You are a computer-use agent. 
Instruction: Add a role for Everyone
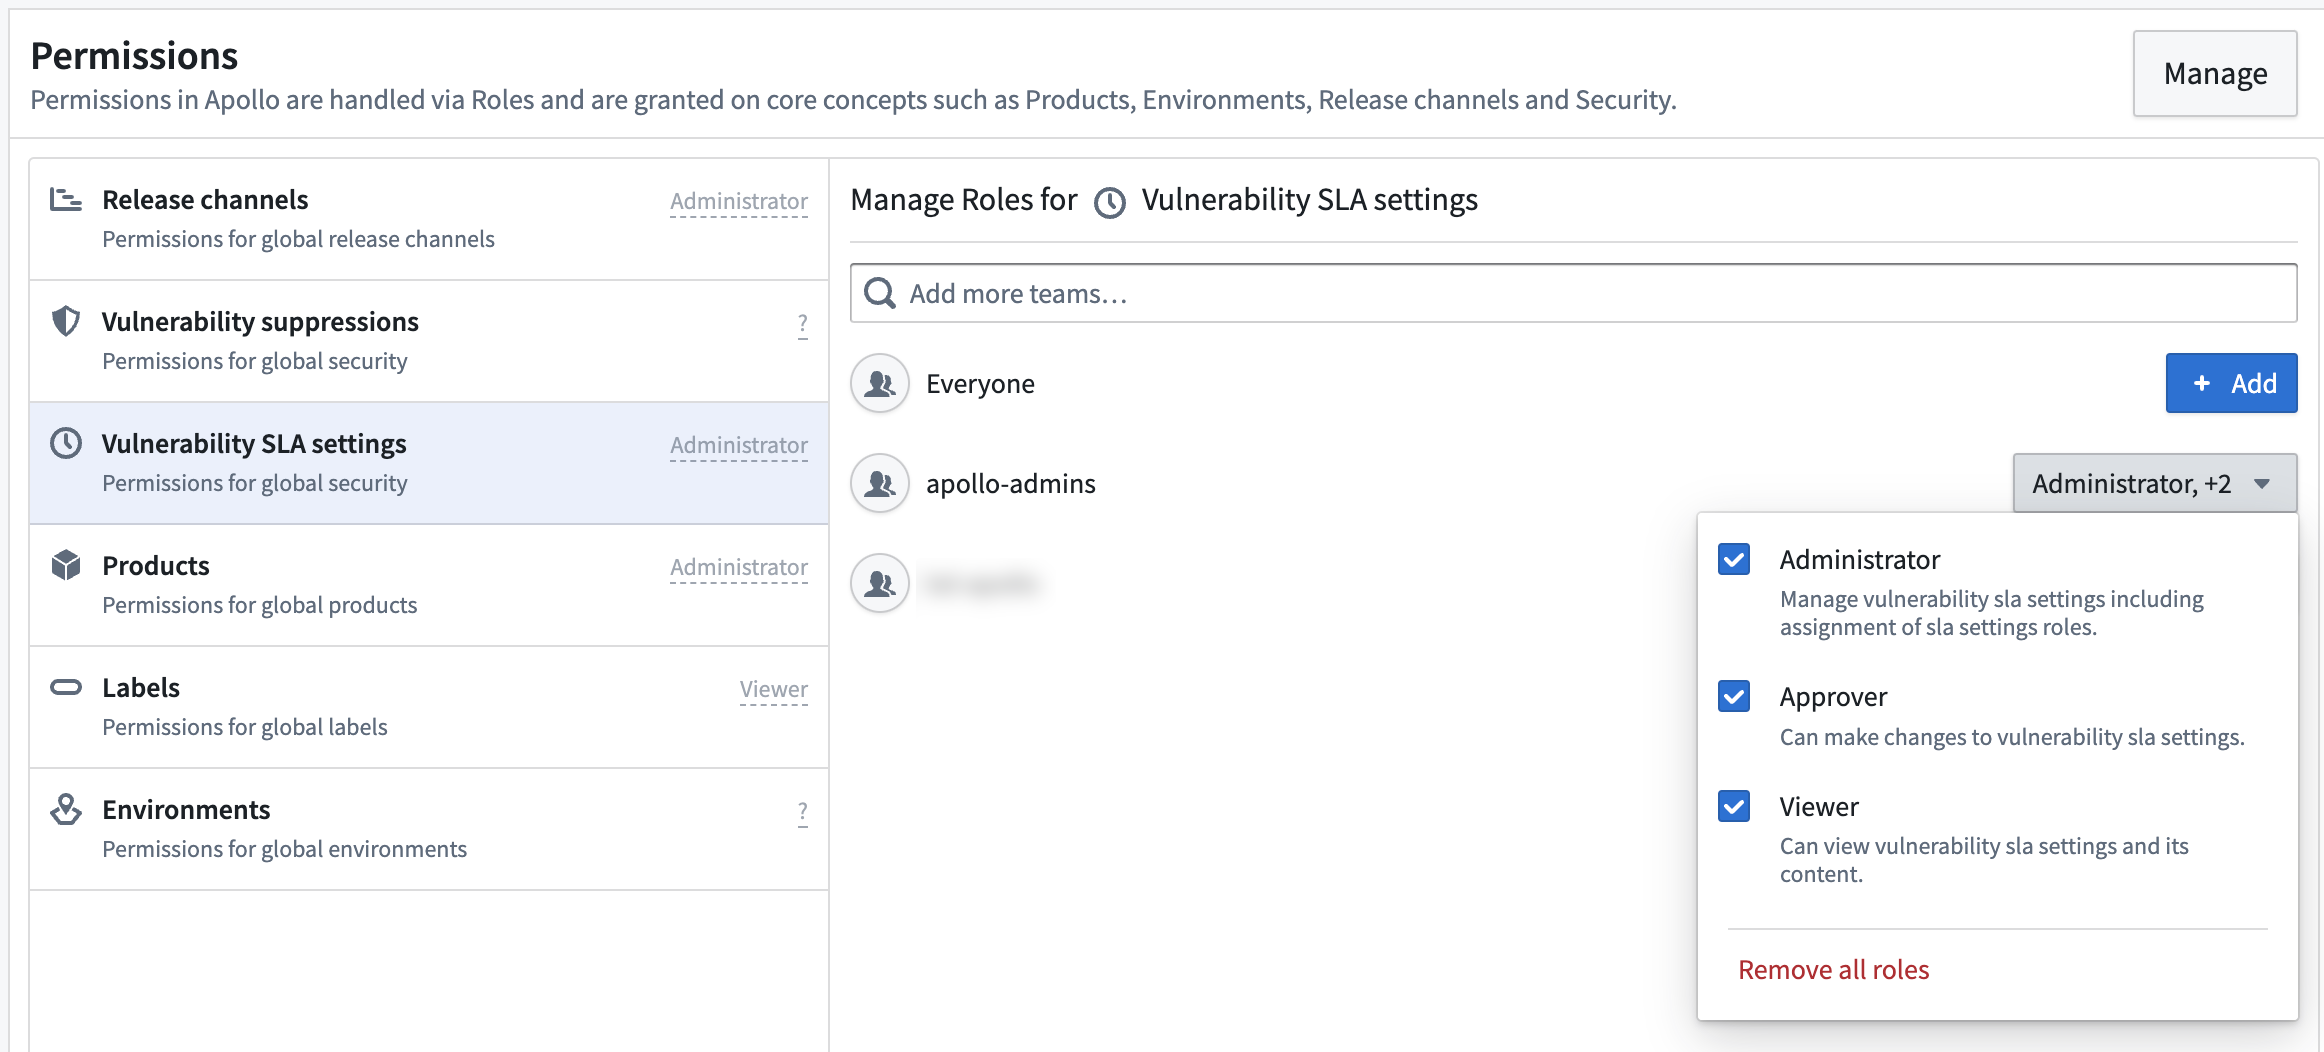(2231, 383)
